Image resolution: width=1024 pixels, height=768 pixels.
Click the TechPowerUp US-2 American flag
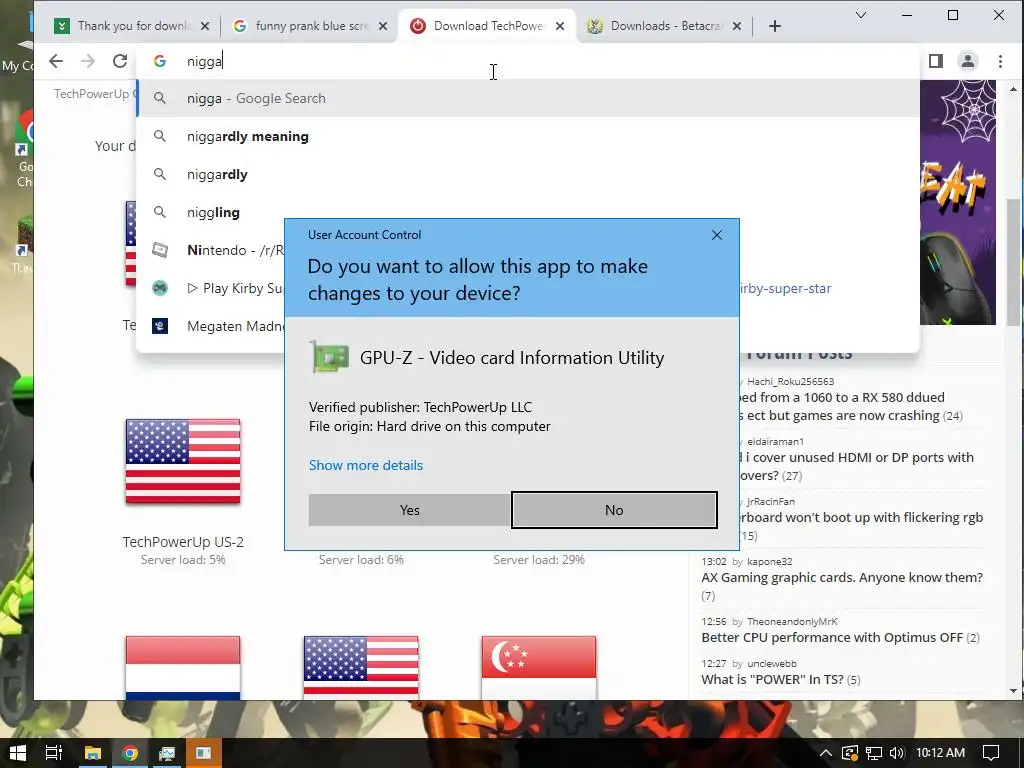tap(183, 462)
